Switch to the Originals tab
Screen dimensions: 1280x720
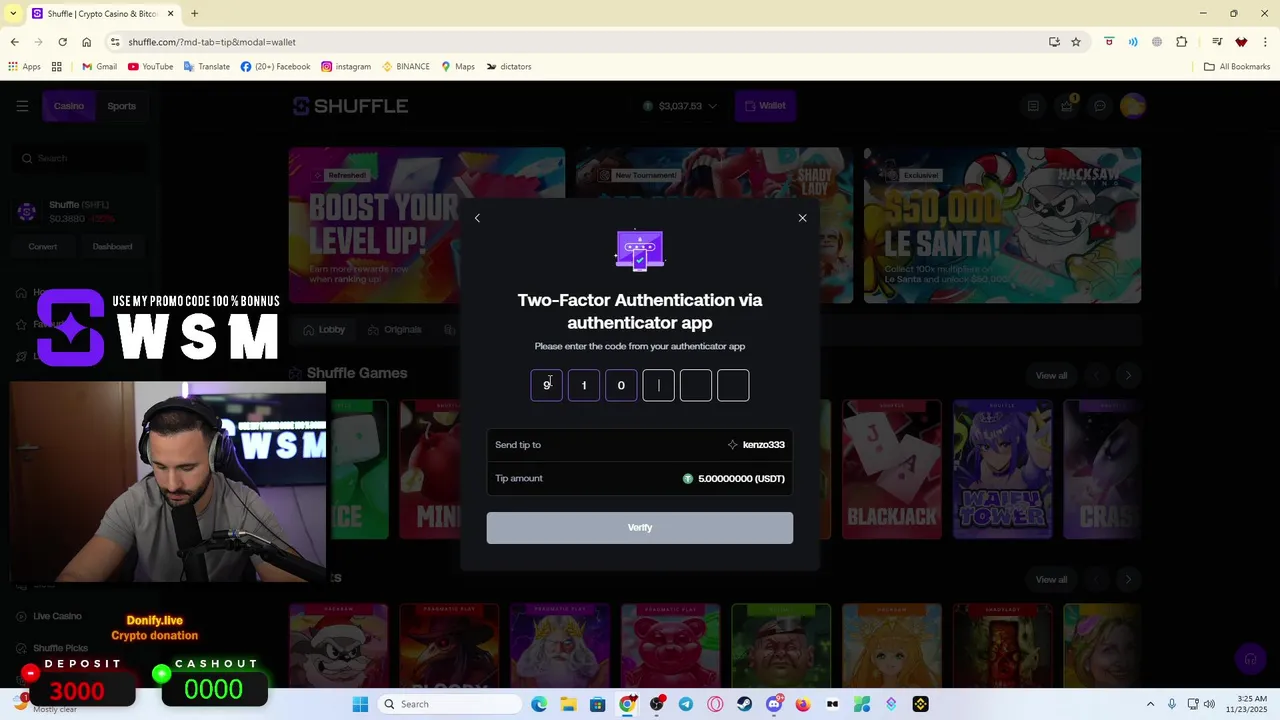[x=395, y=330]
